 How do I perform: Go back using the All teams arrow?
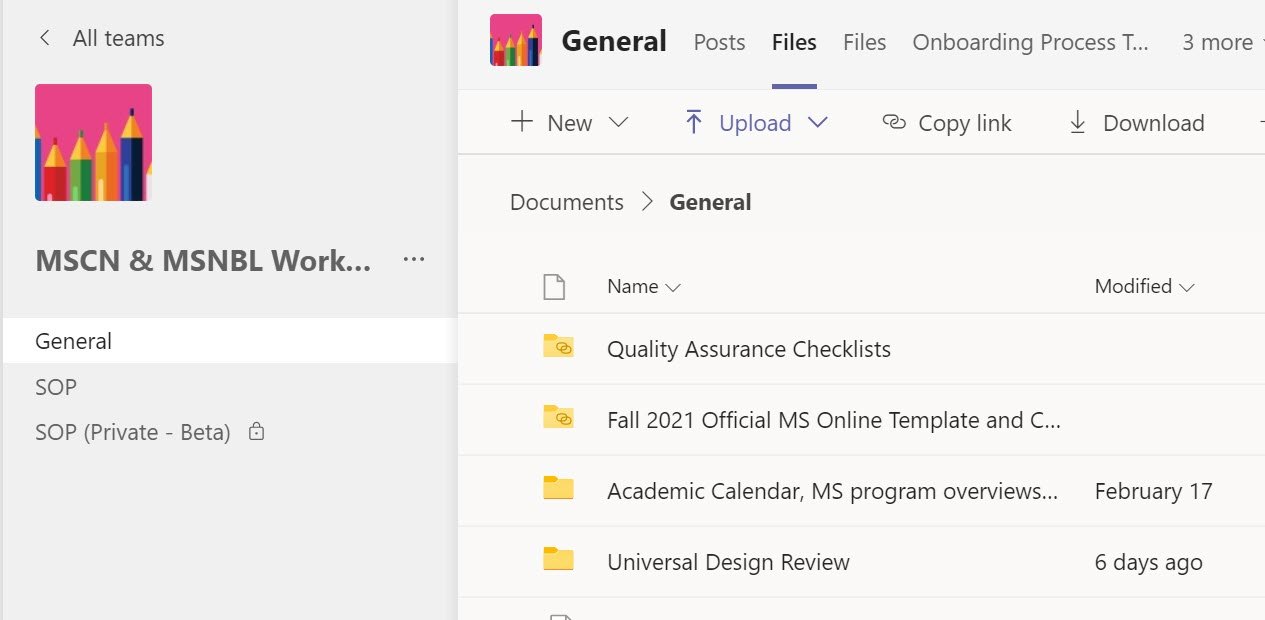point(43,38)
